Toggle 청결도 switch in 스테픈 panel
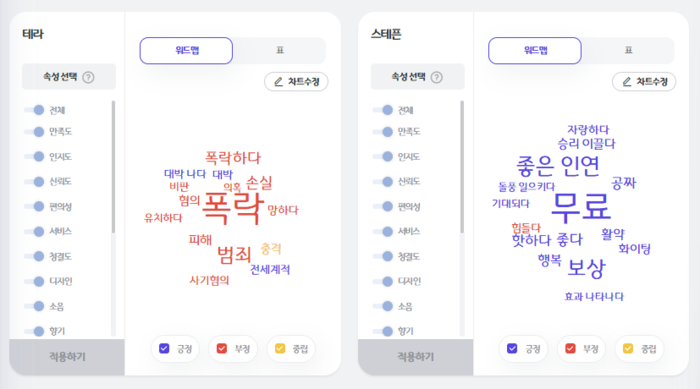Image resolution: width=700 pixels, height=389 pixels. 383,256
